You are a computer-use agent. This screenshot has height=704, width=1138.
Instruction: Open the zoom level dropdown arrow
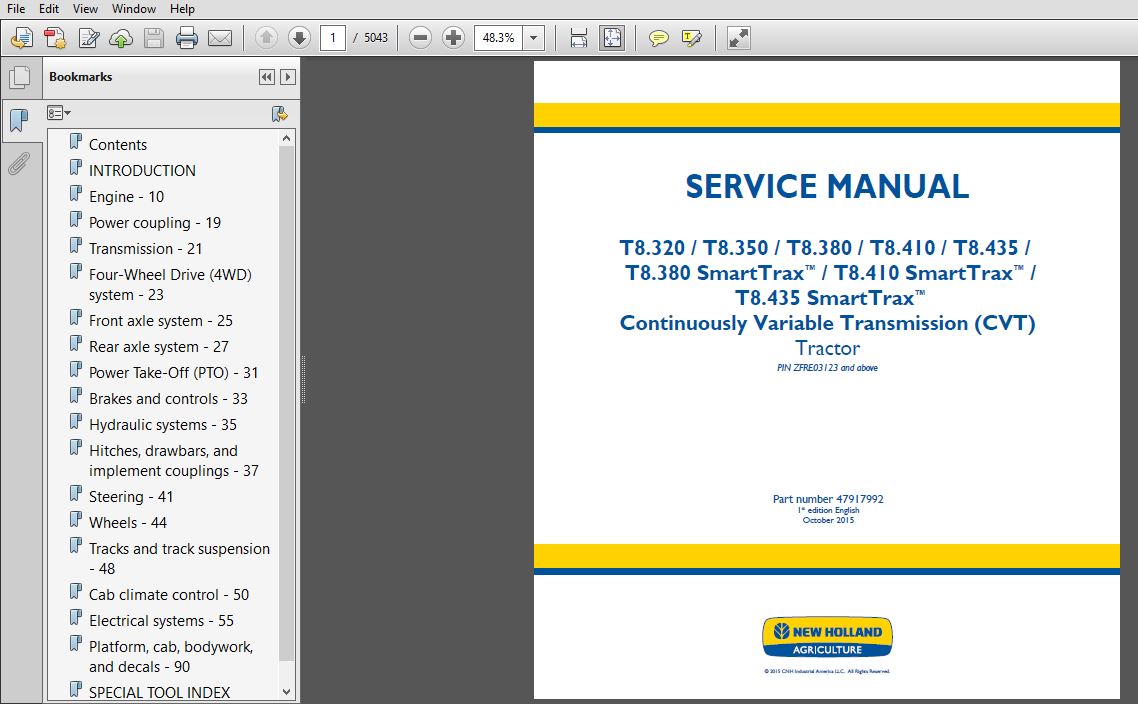point(533,38)
